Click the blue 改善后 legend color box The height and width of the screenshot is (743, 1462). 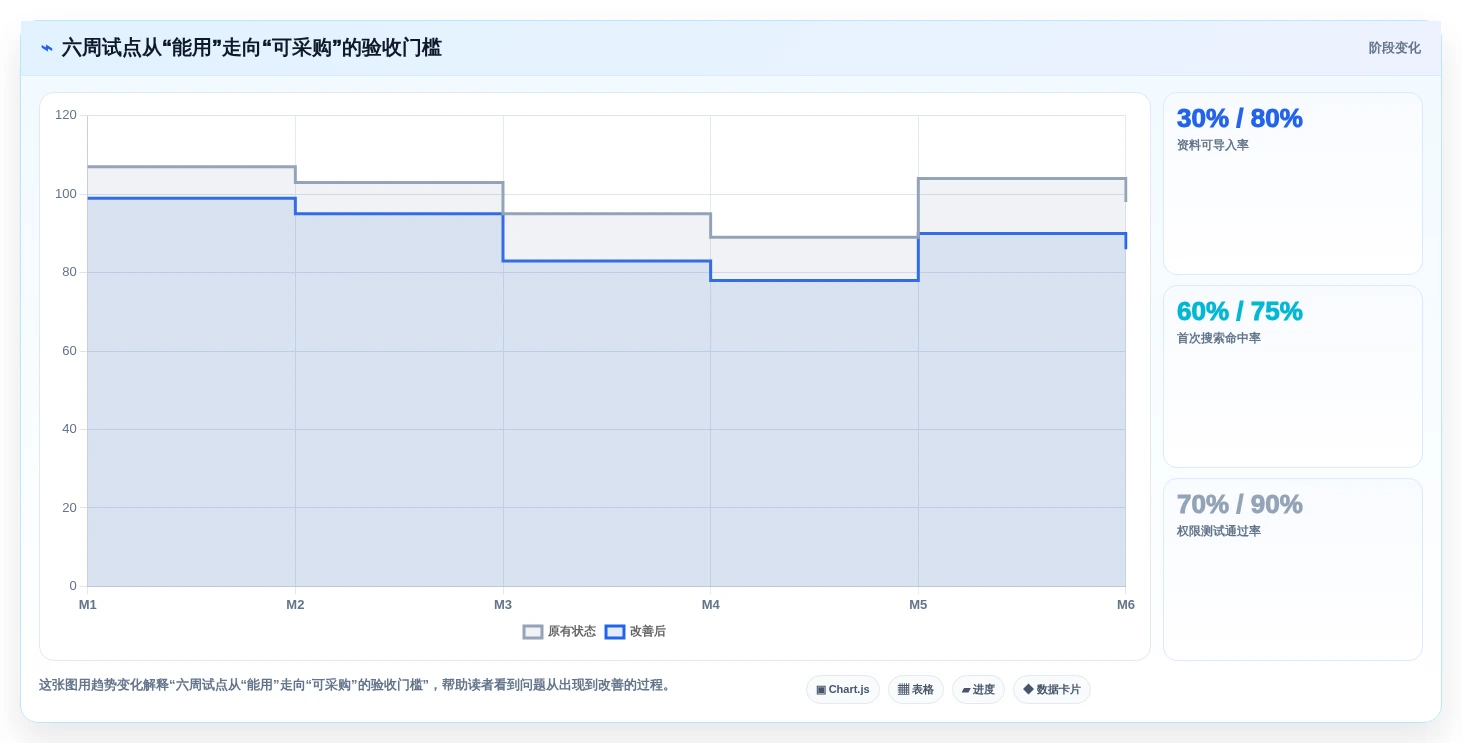[x=615, y=632]
